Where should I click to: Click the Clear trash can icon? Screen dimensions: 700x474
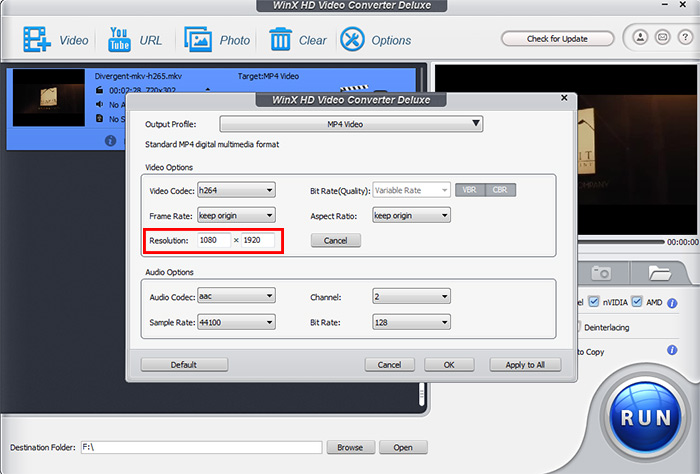point(280,39)
